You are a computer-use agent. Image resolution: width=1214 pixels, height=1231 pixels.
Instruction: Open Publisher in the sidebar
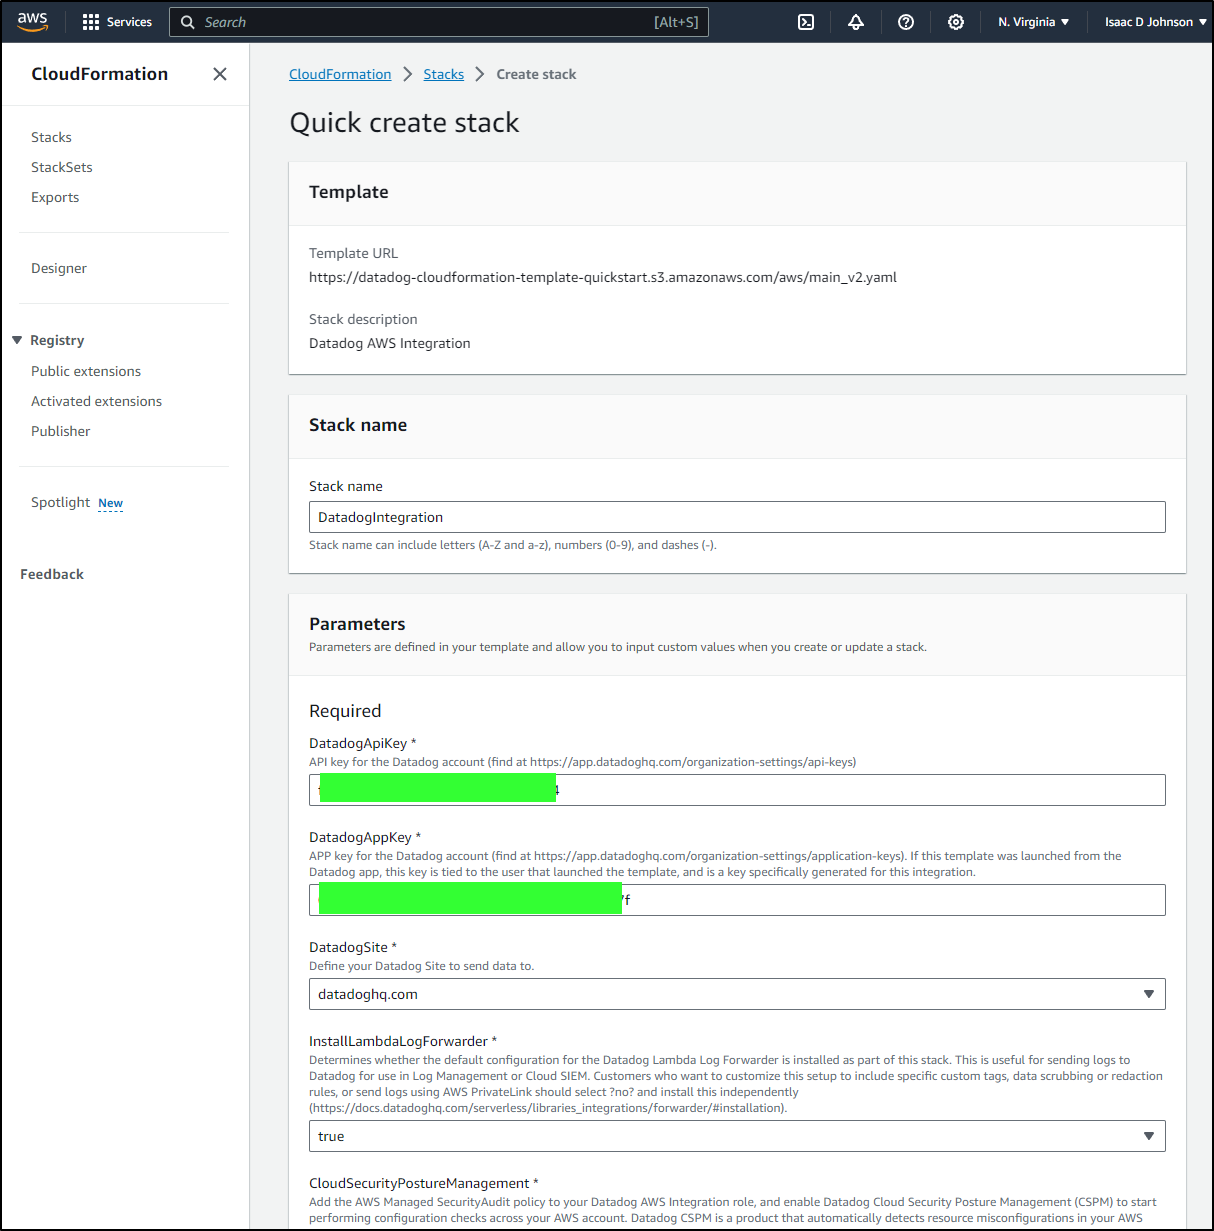point(61,431)
